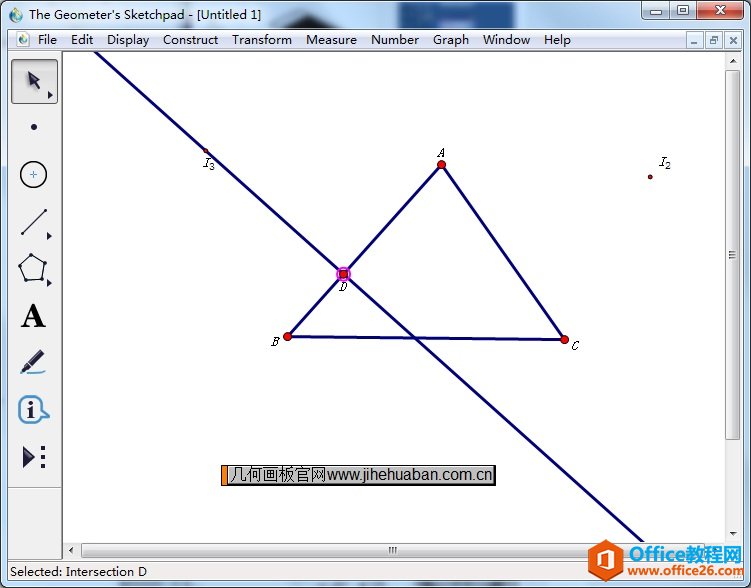Select the Arrow selection tool

[x=34, y=81]
